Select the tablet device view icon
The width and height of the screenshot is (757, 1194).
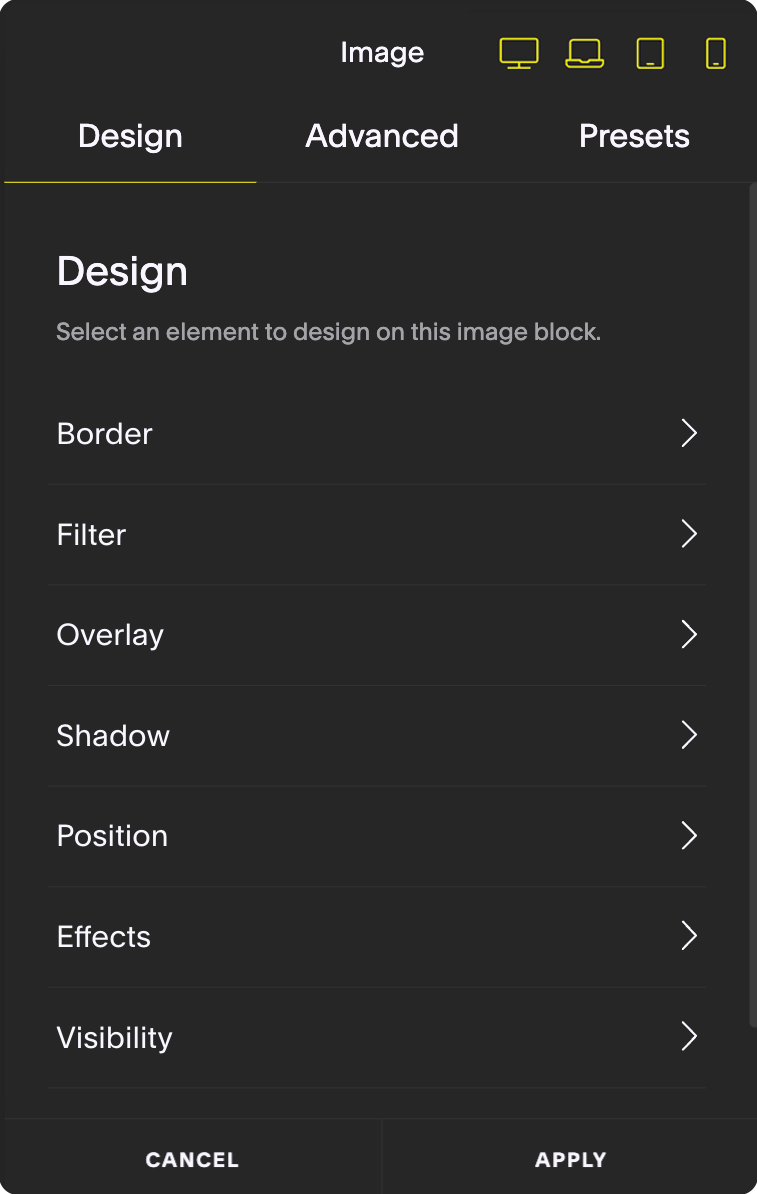click(650, 53)
